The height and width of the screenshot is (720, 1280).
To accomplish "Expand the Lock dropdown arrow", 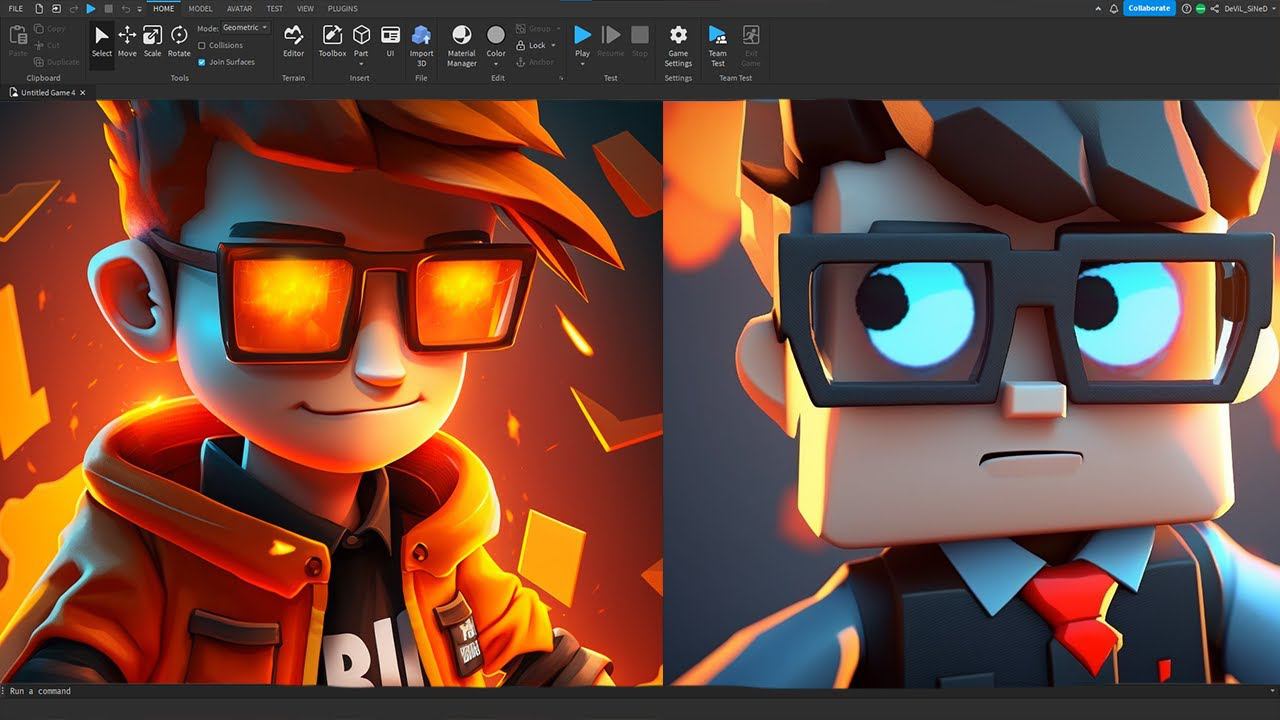I will click(x=553, y=46).
